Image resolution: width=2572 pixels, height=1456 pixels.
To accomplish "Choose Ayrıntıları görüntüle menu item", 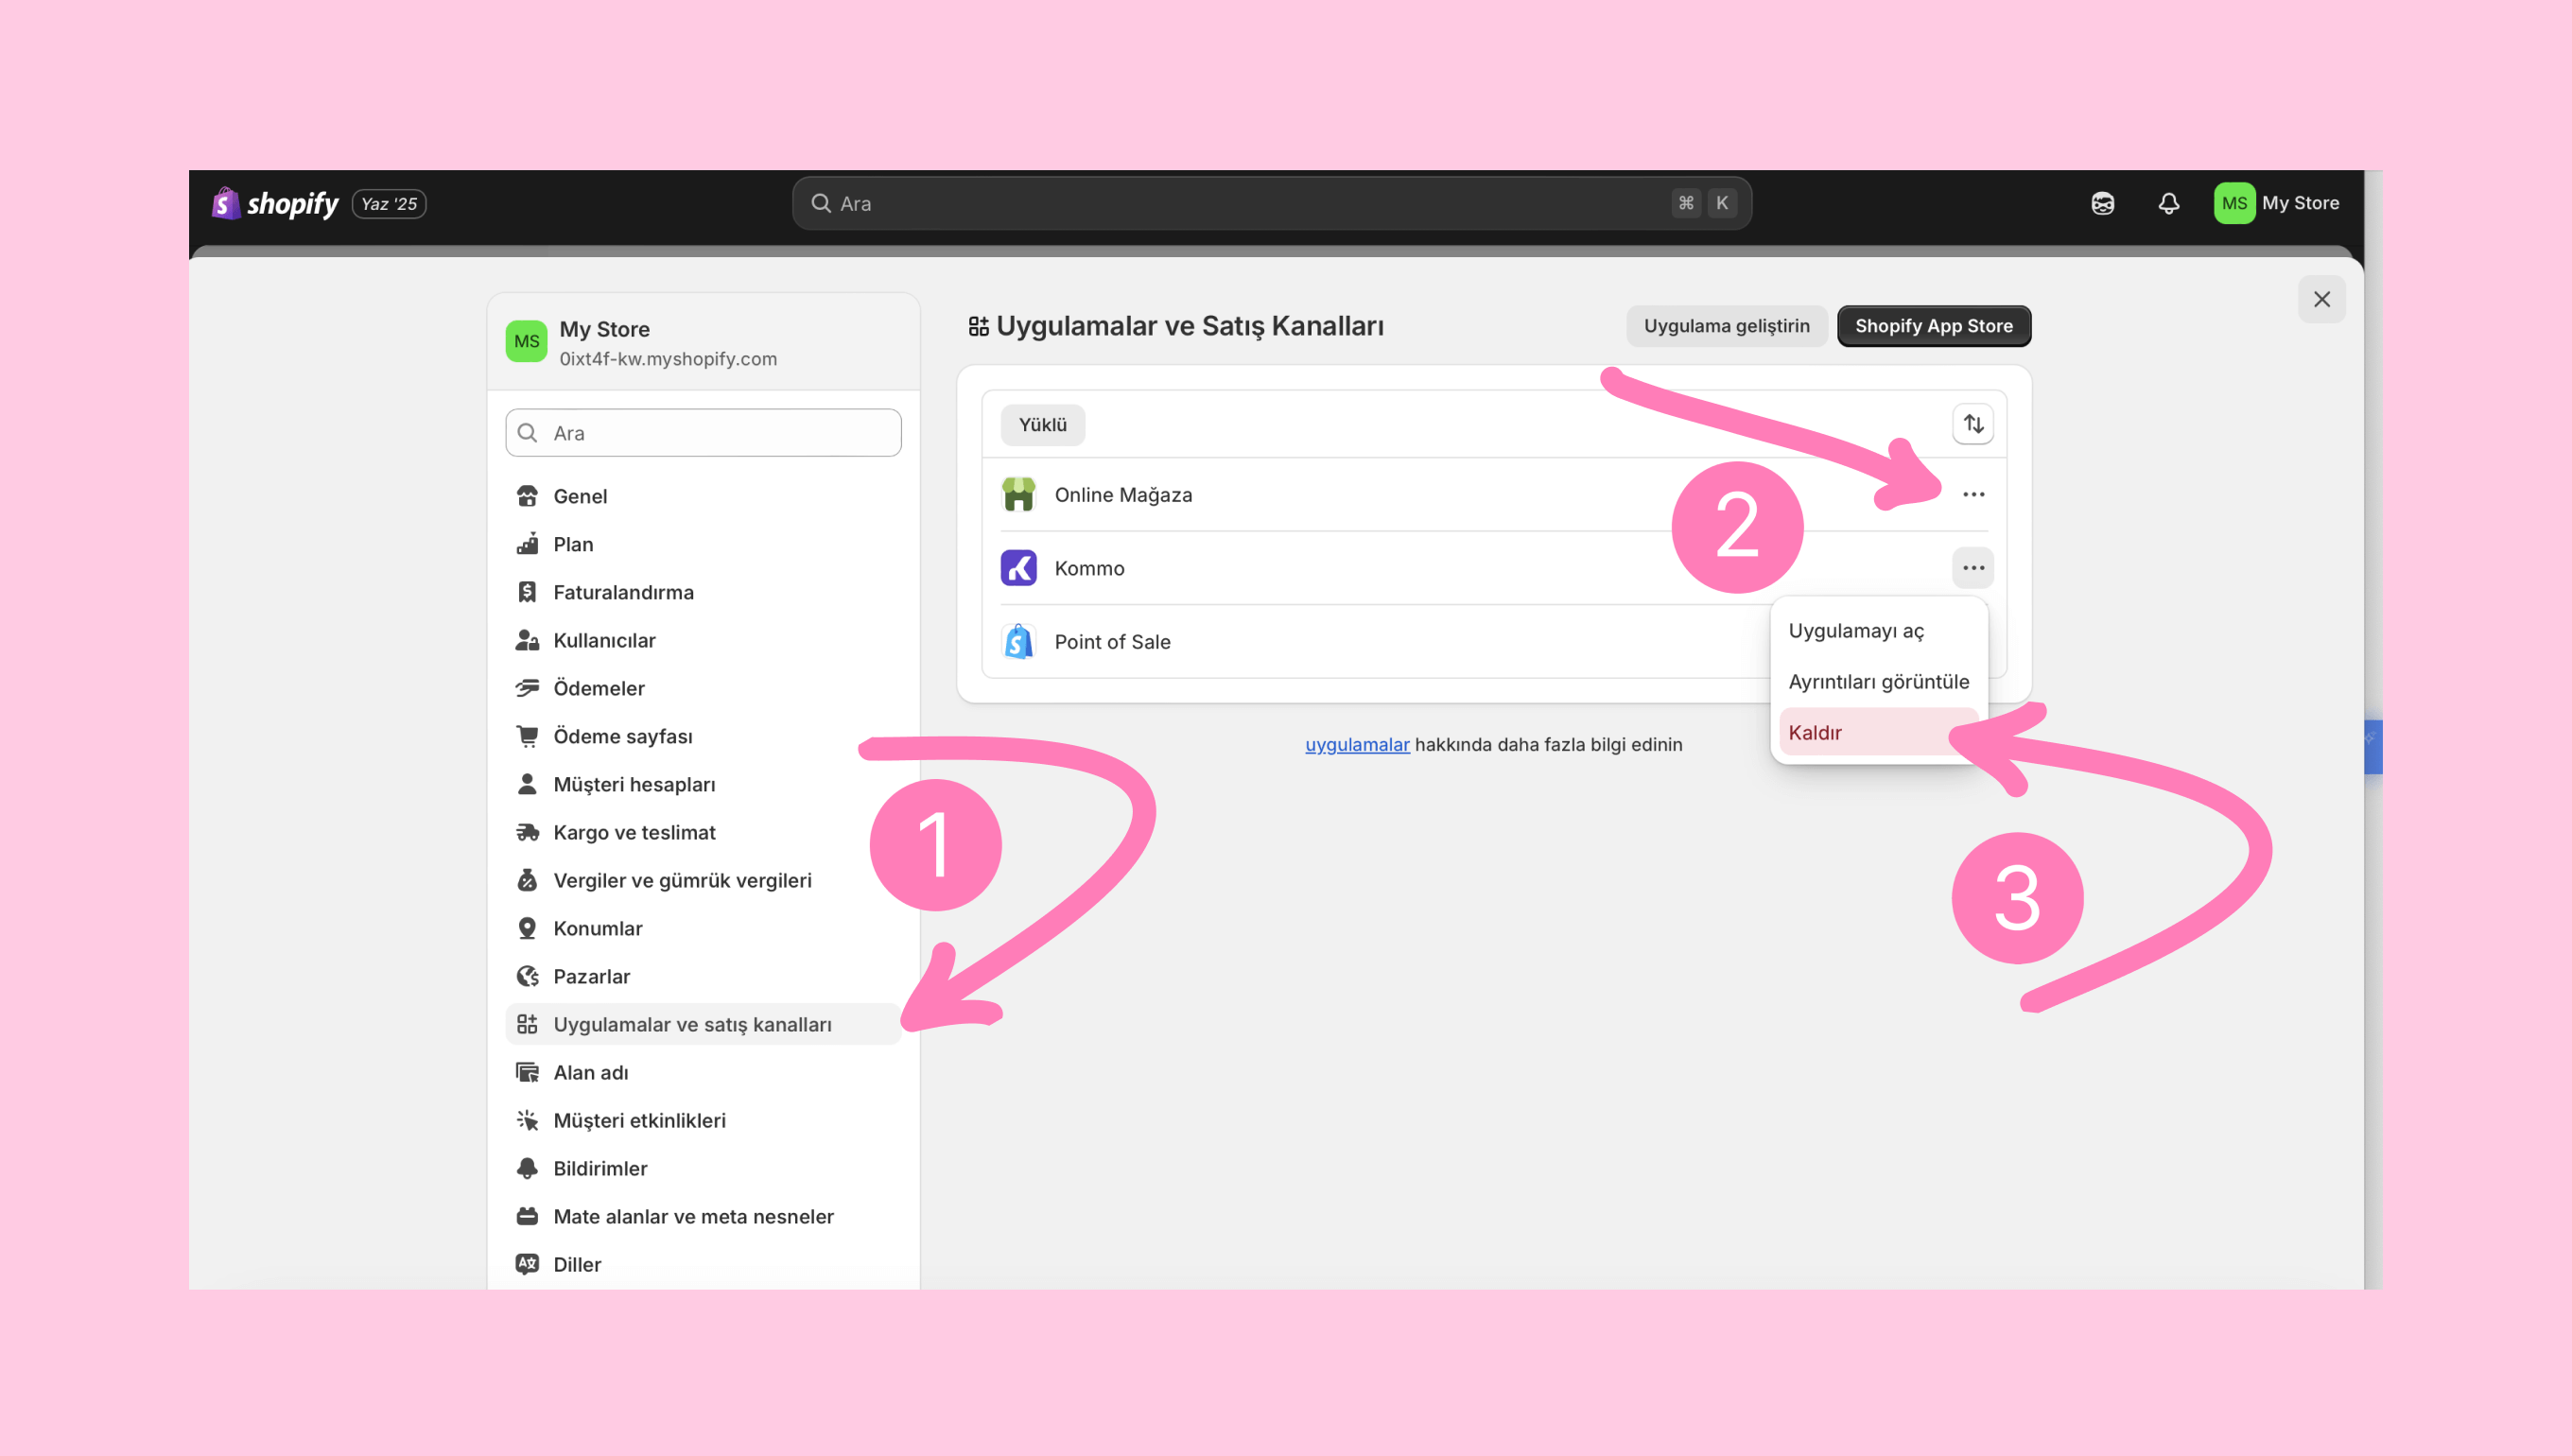I will click(x=1878, y=682).
